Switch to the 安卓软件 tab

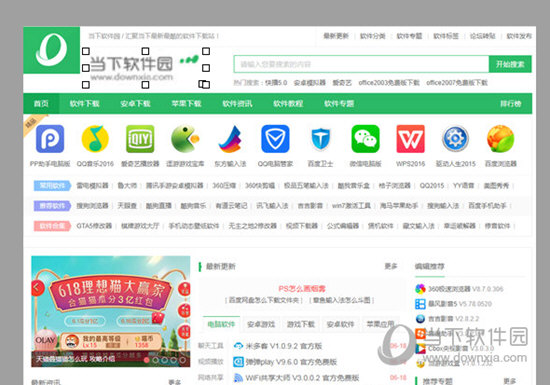pos(340,324)
